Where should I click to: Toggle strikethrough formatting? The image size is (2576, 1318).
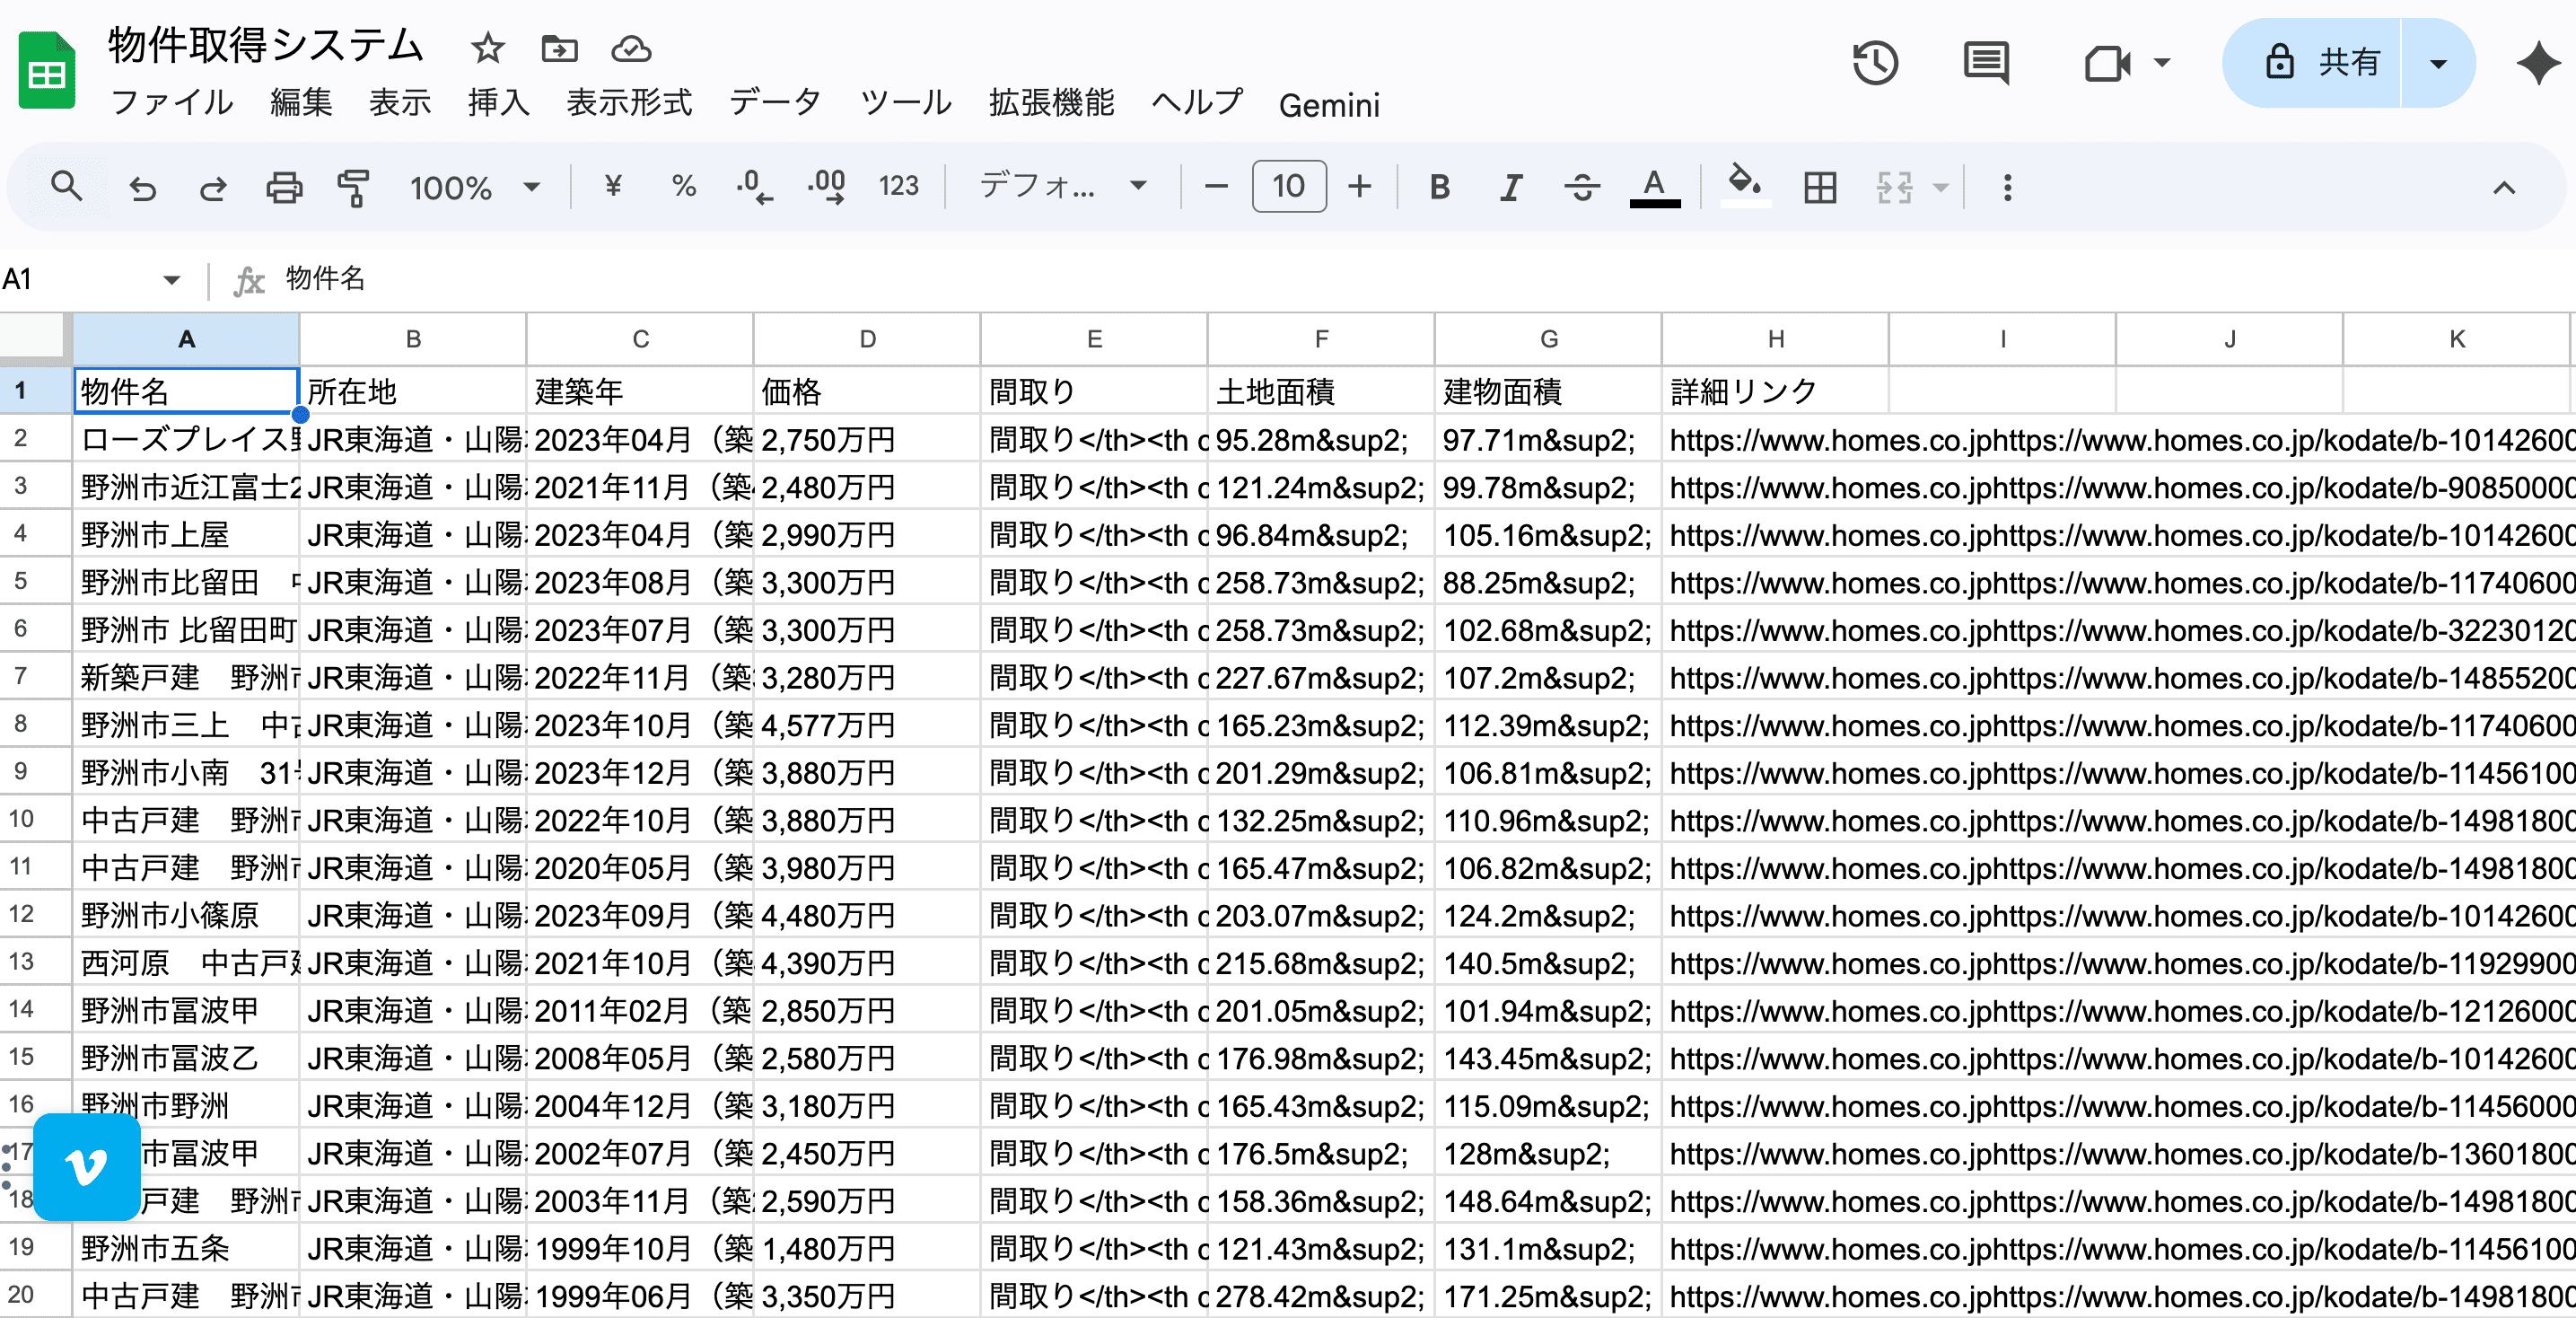[1583, 186]
